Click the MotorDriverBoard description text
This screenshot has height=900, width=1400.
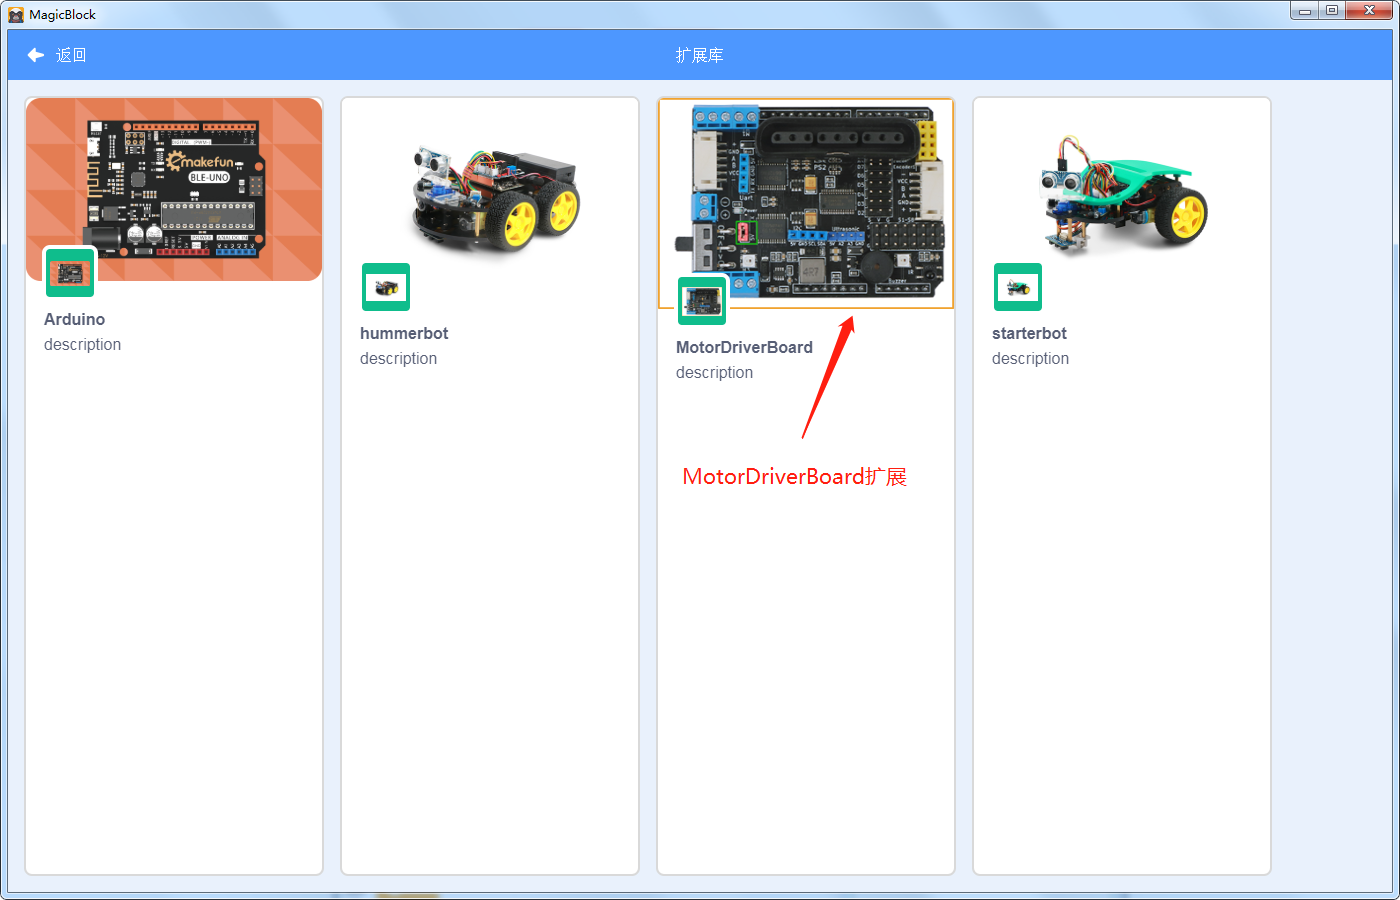[x=714, y=372]
